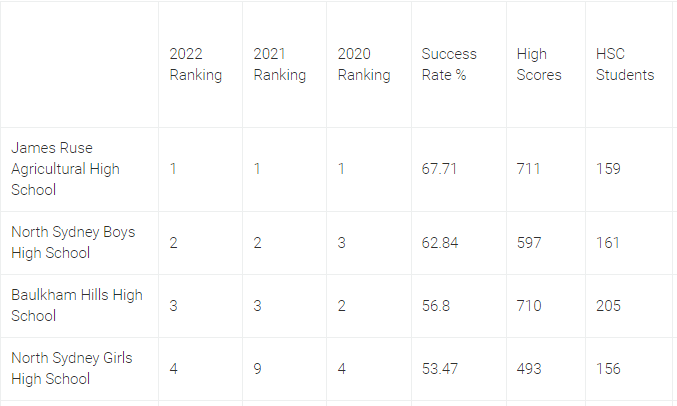677x406 pixels.
Task: Click the 205 HSC students cell
Action: pos(608,306)
